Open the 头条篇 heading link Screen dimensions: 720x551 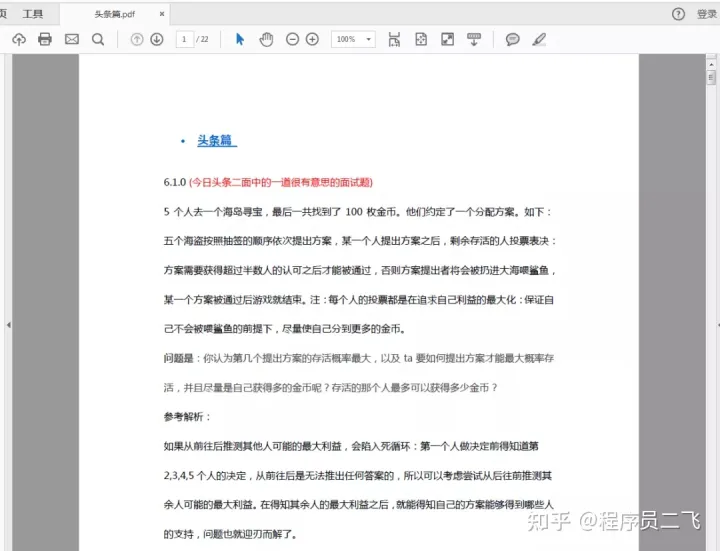(x=217, y=140)
